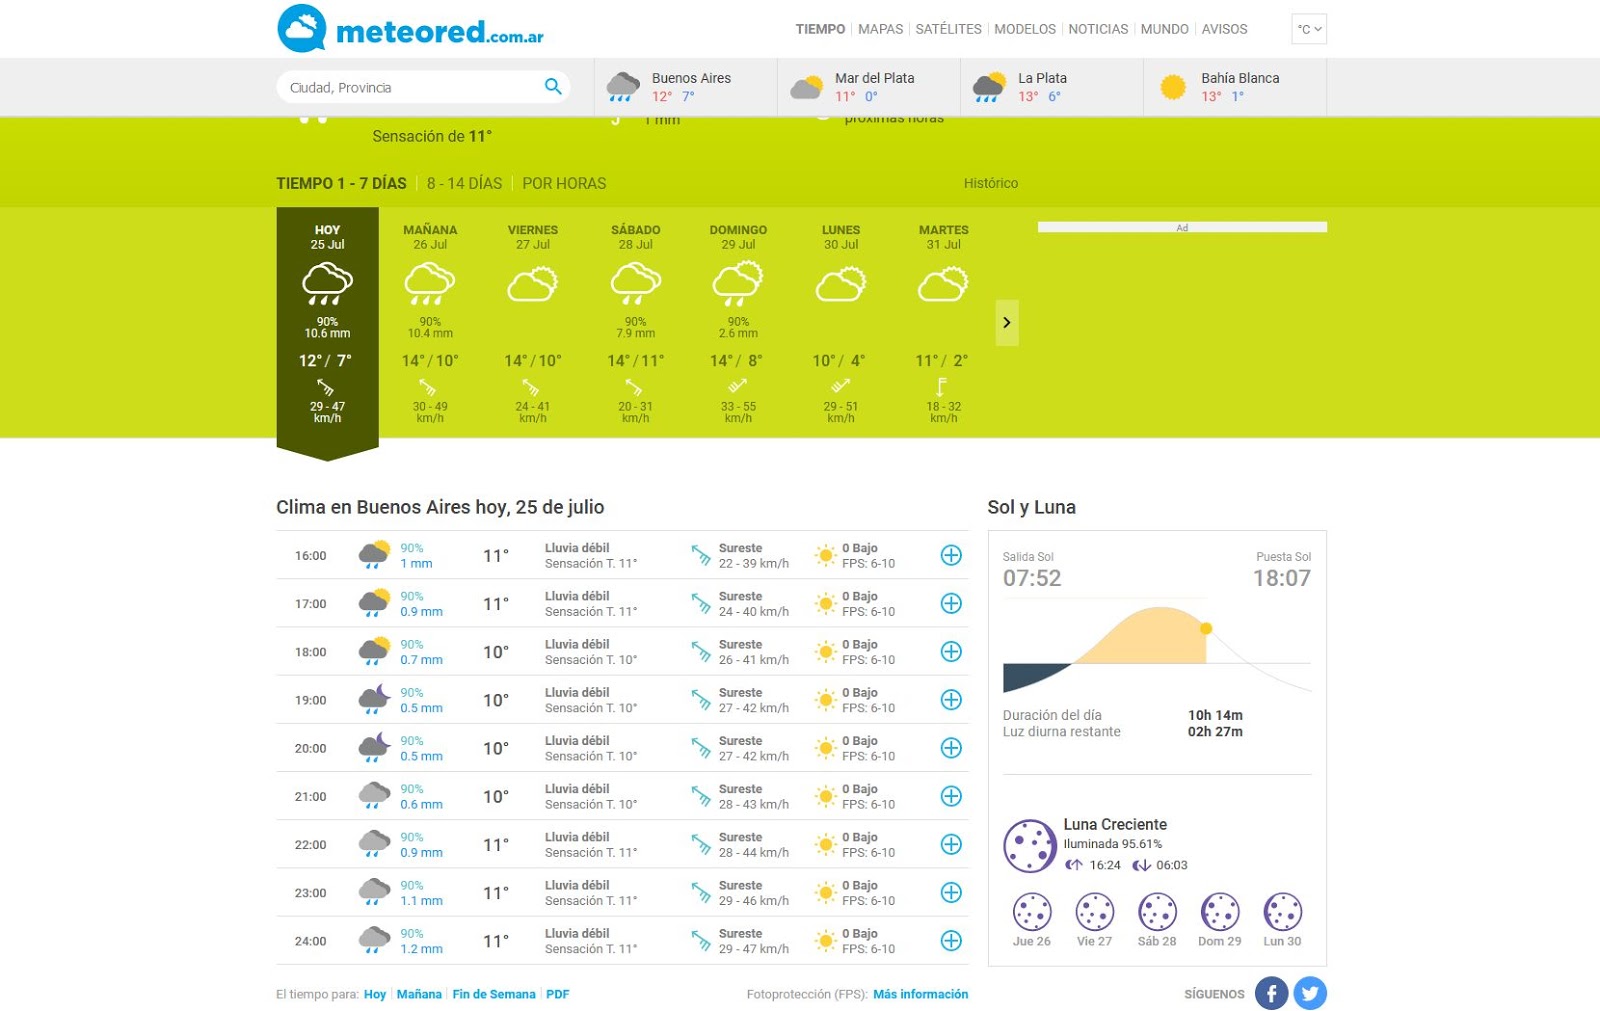Select the SÁBADO 28 Jul forecast
This screenshot has width=1600, height=1011.
(x=636, y=323)
